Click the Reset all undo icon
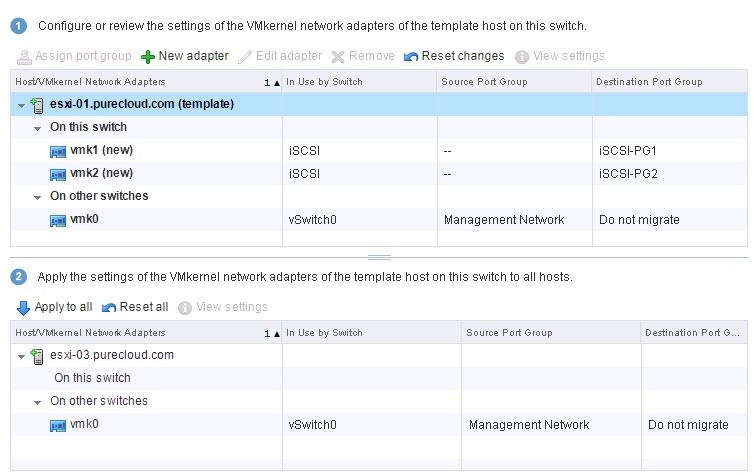The height and width of the screenshot is (475, 754). pyautogui.click(x=109, y=308)
